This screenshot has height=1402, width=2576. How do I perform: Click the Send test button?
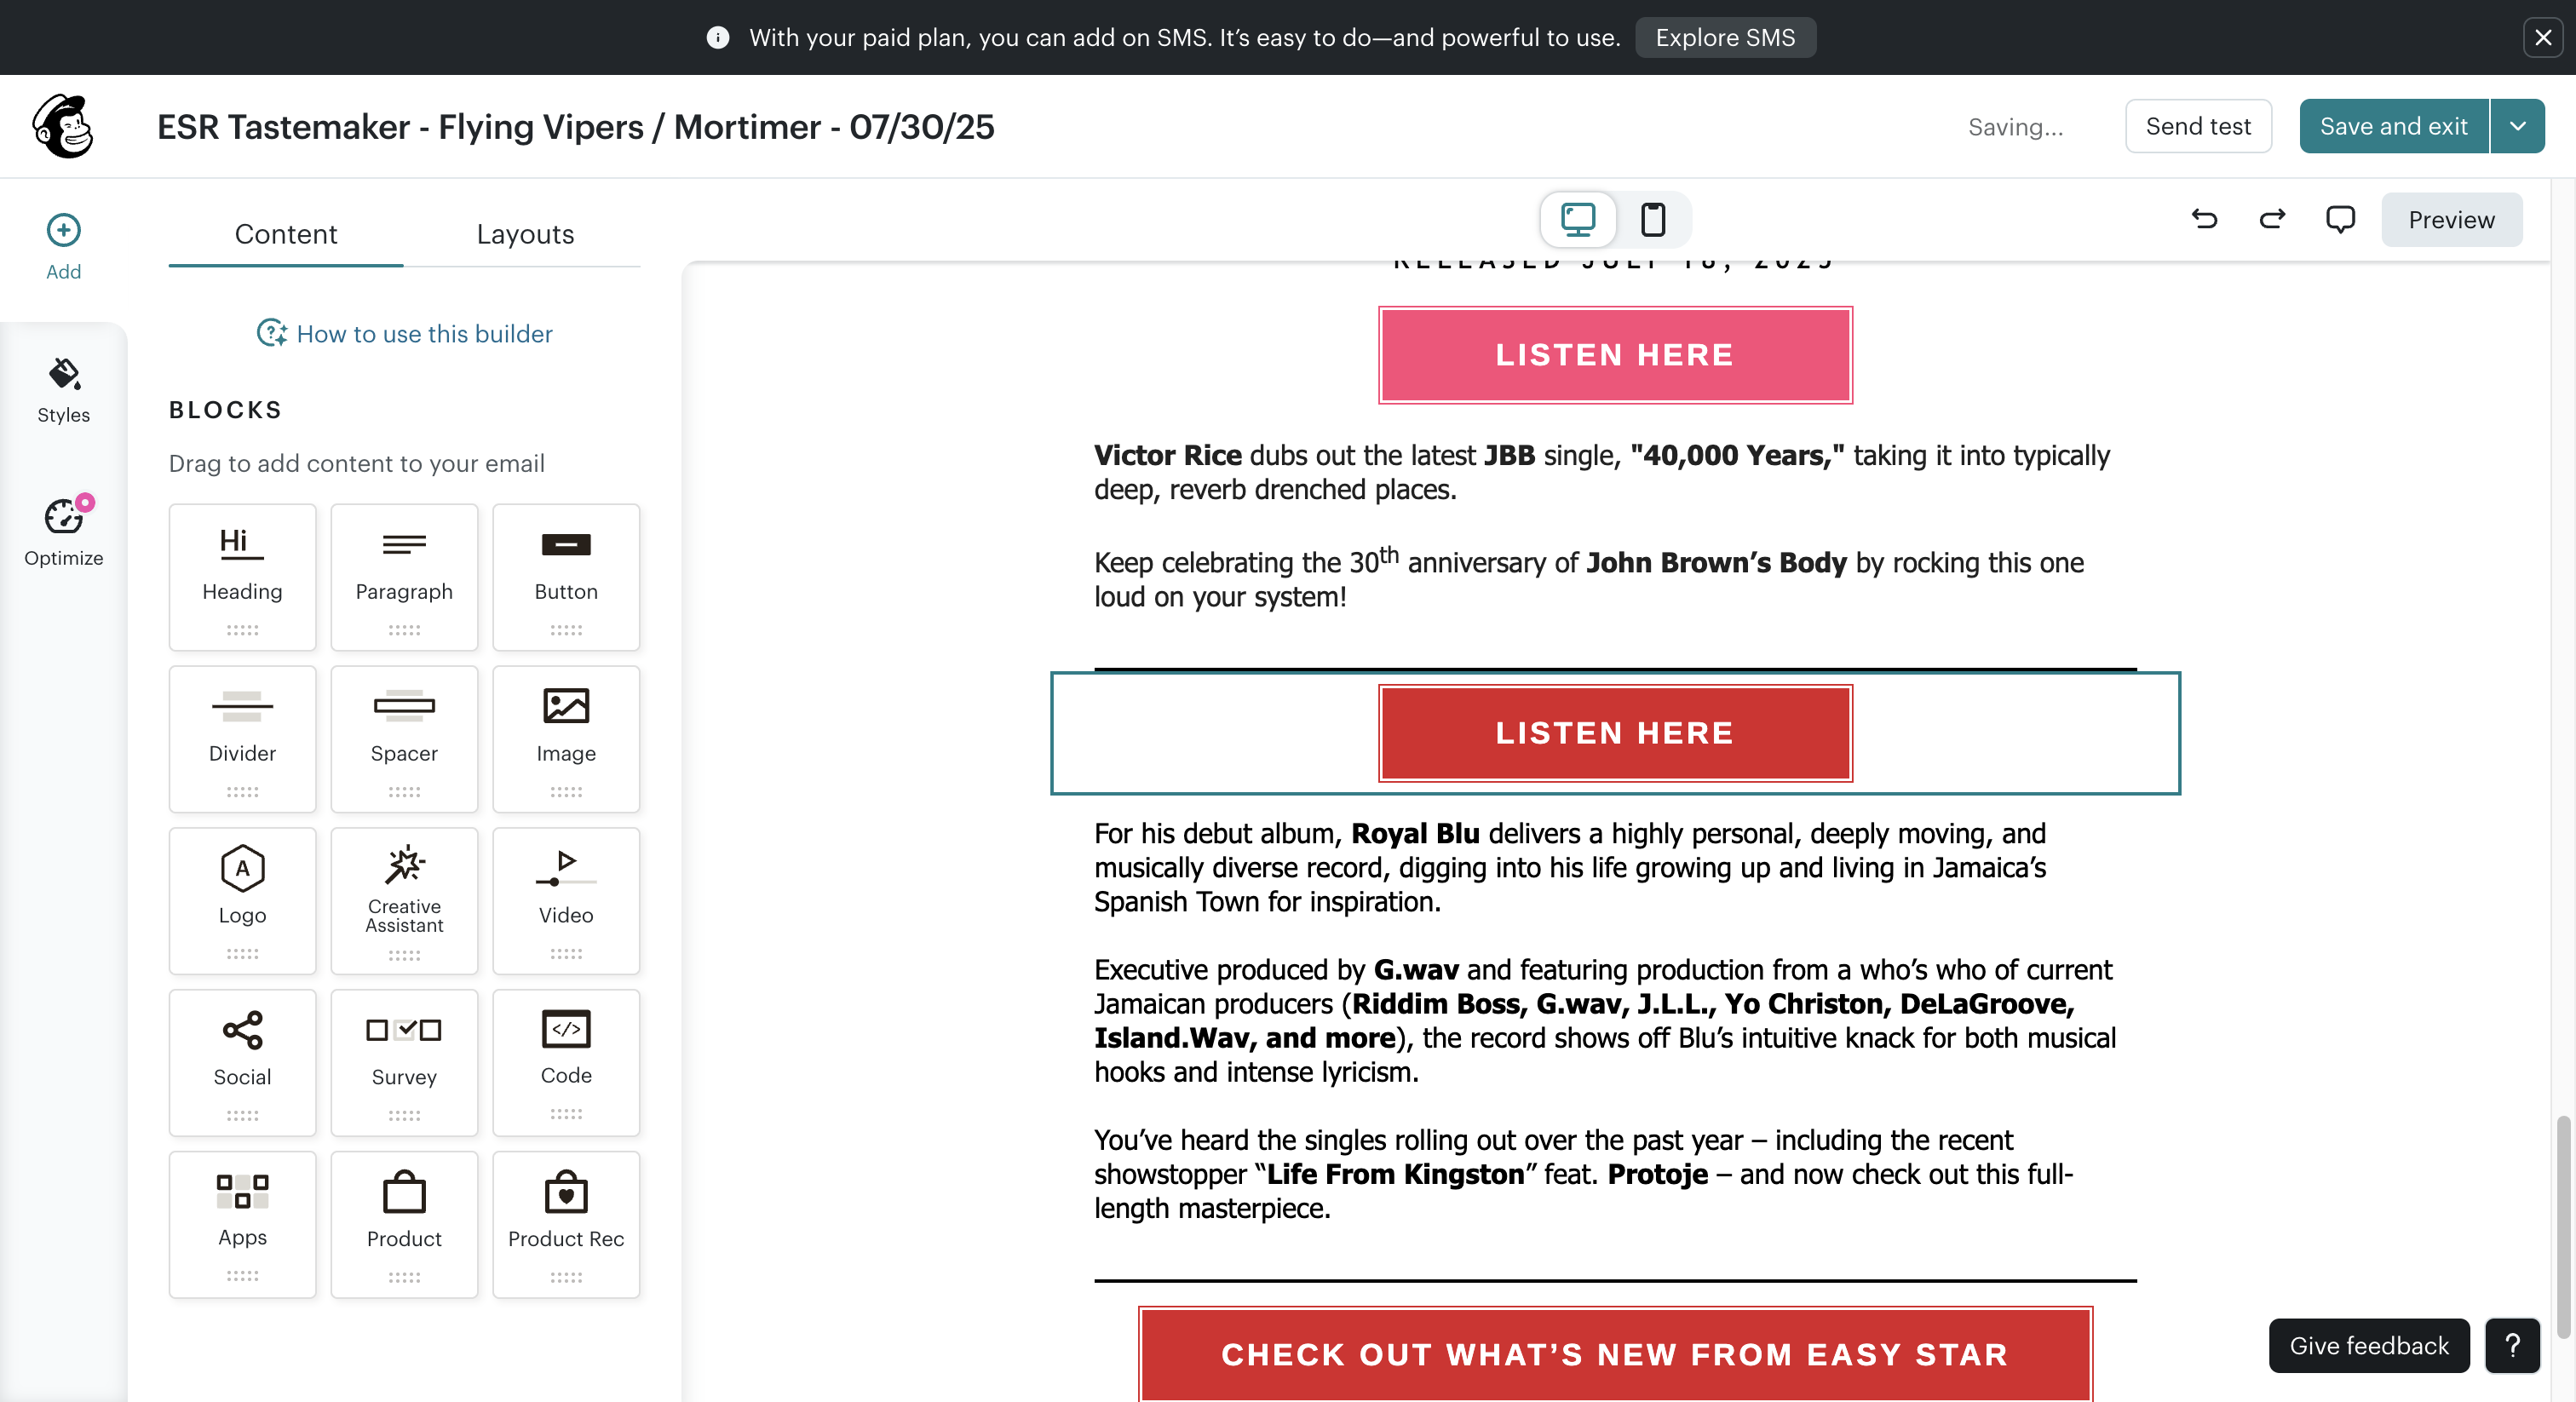2198,126
